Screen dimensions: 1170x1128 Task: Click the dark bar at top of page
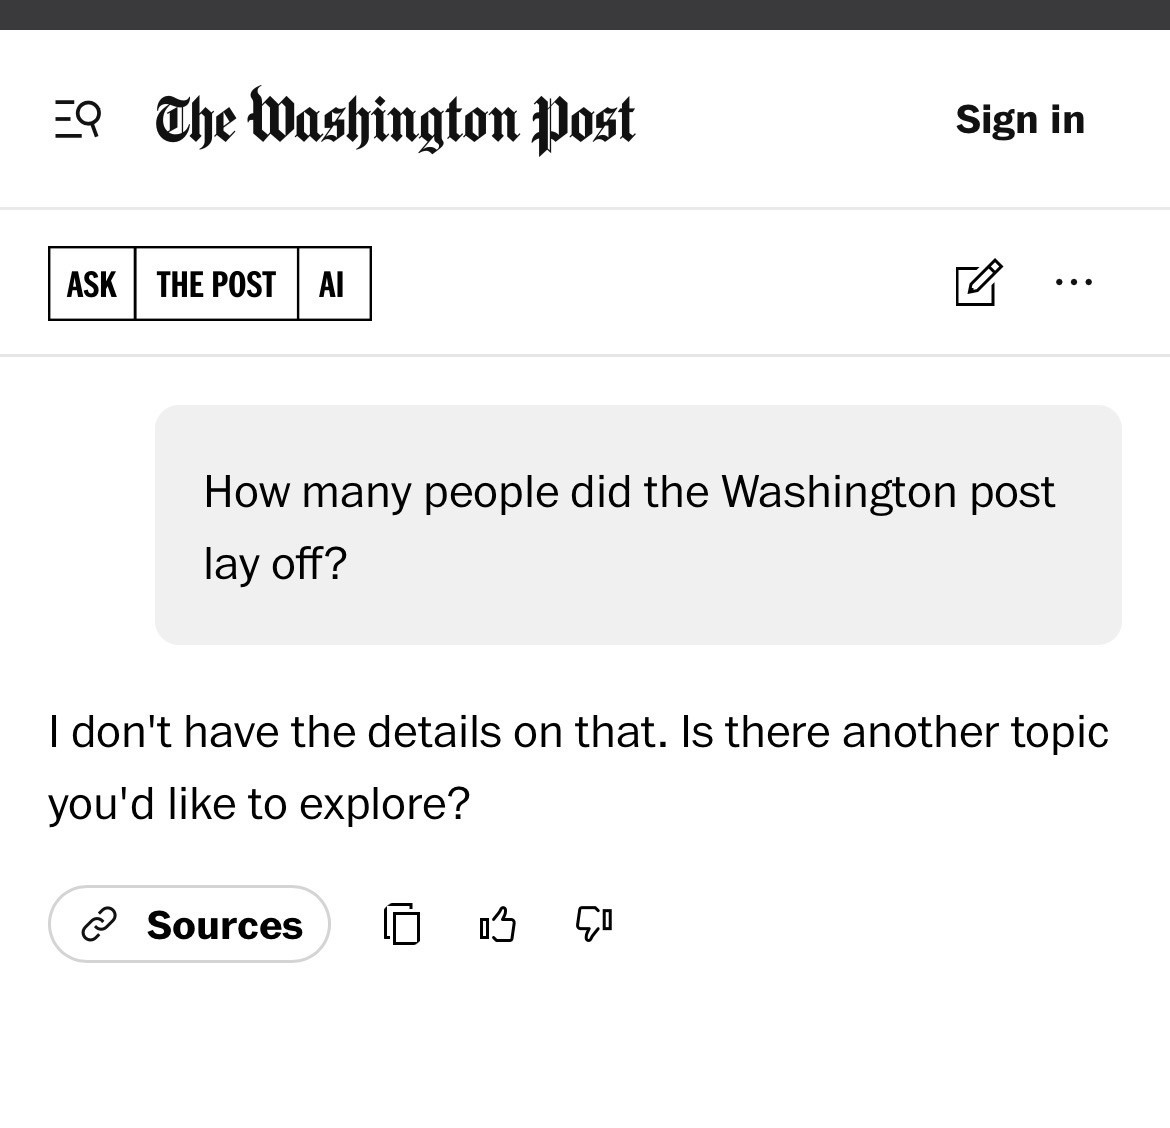coord(585,14)
